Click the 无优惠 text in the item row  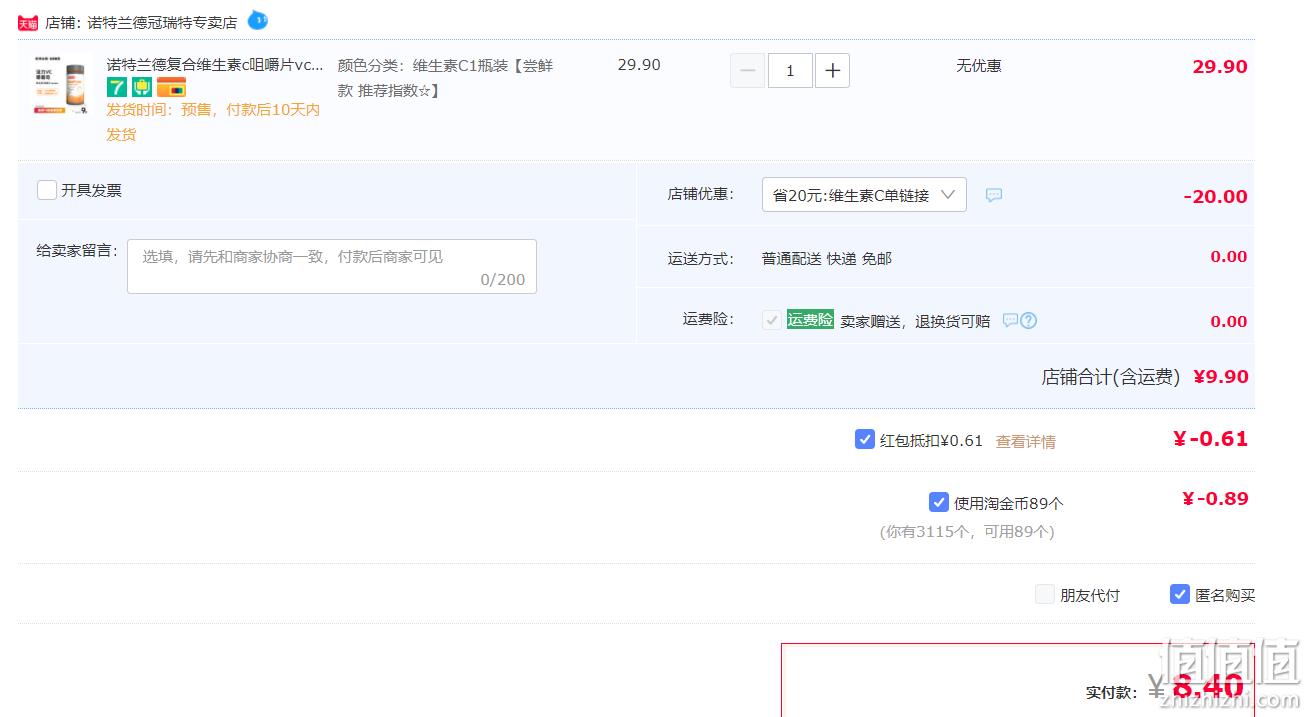tap(979, 65)
